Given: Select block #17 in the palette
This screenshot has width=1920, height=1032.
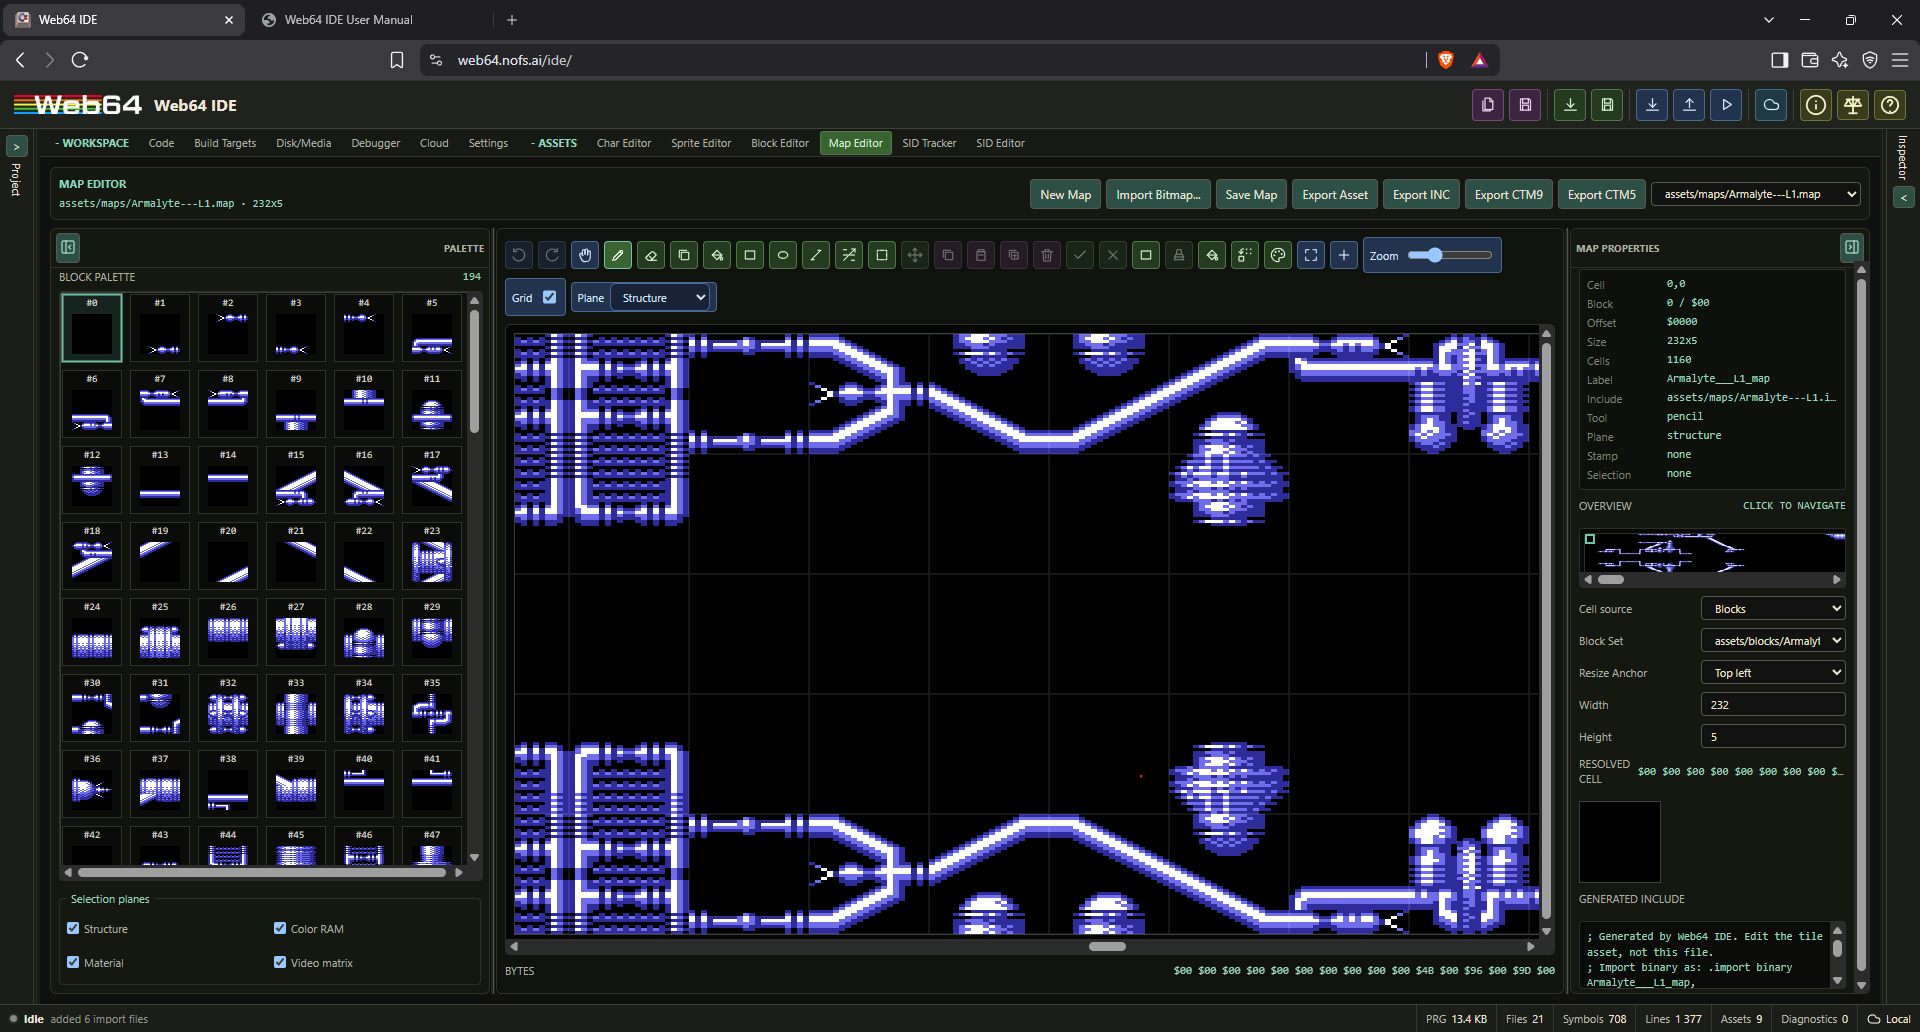Looking at the screenshot, I should 432,480.
